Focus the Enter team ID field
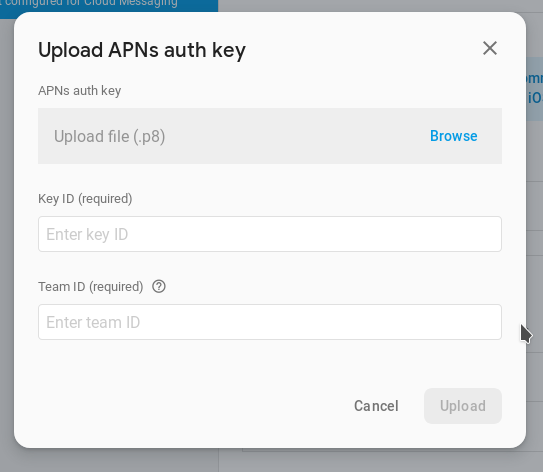The width and height of the screenshot is (543, 472). click(x=270, y=322)
